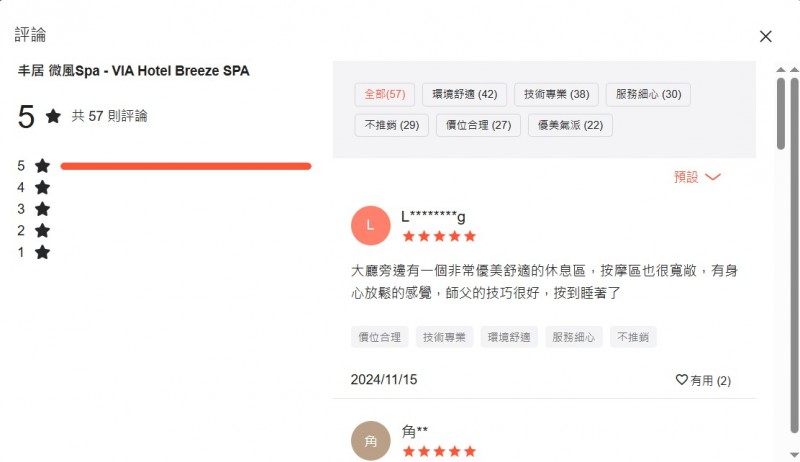Click the 1-star row star icon

coord(42,252)
